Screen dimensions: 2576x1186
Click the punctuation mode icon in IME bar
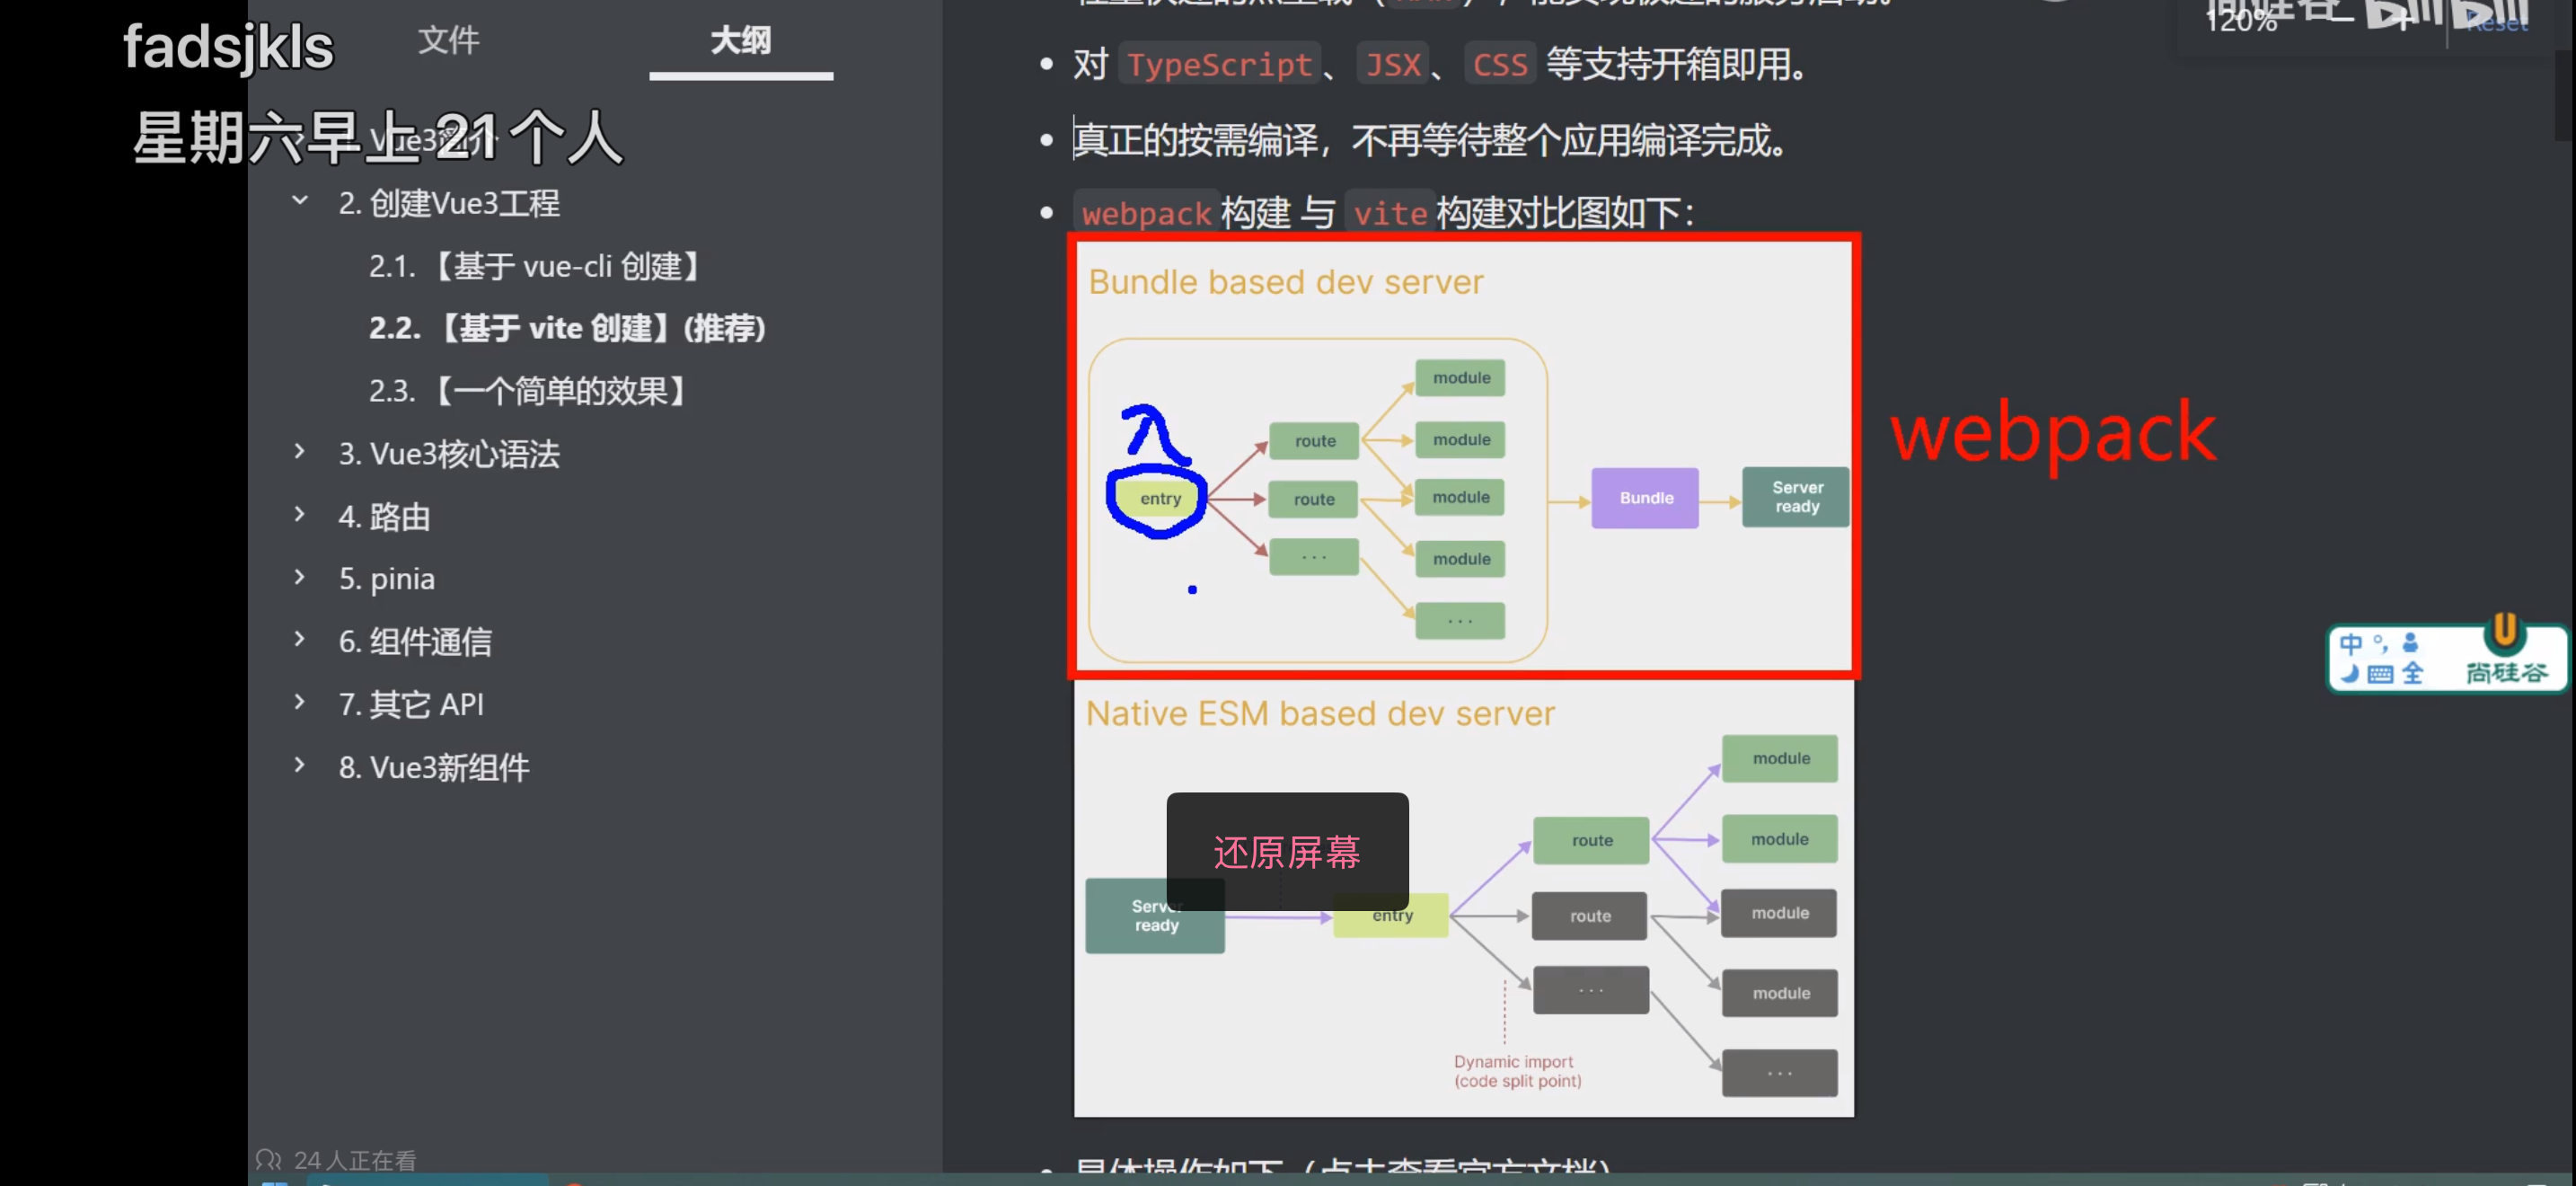tap(2380, 643)
